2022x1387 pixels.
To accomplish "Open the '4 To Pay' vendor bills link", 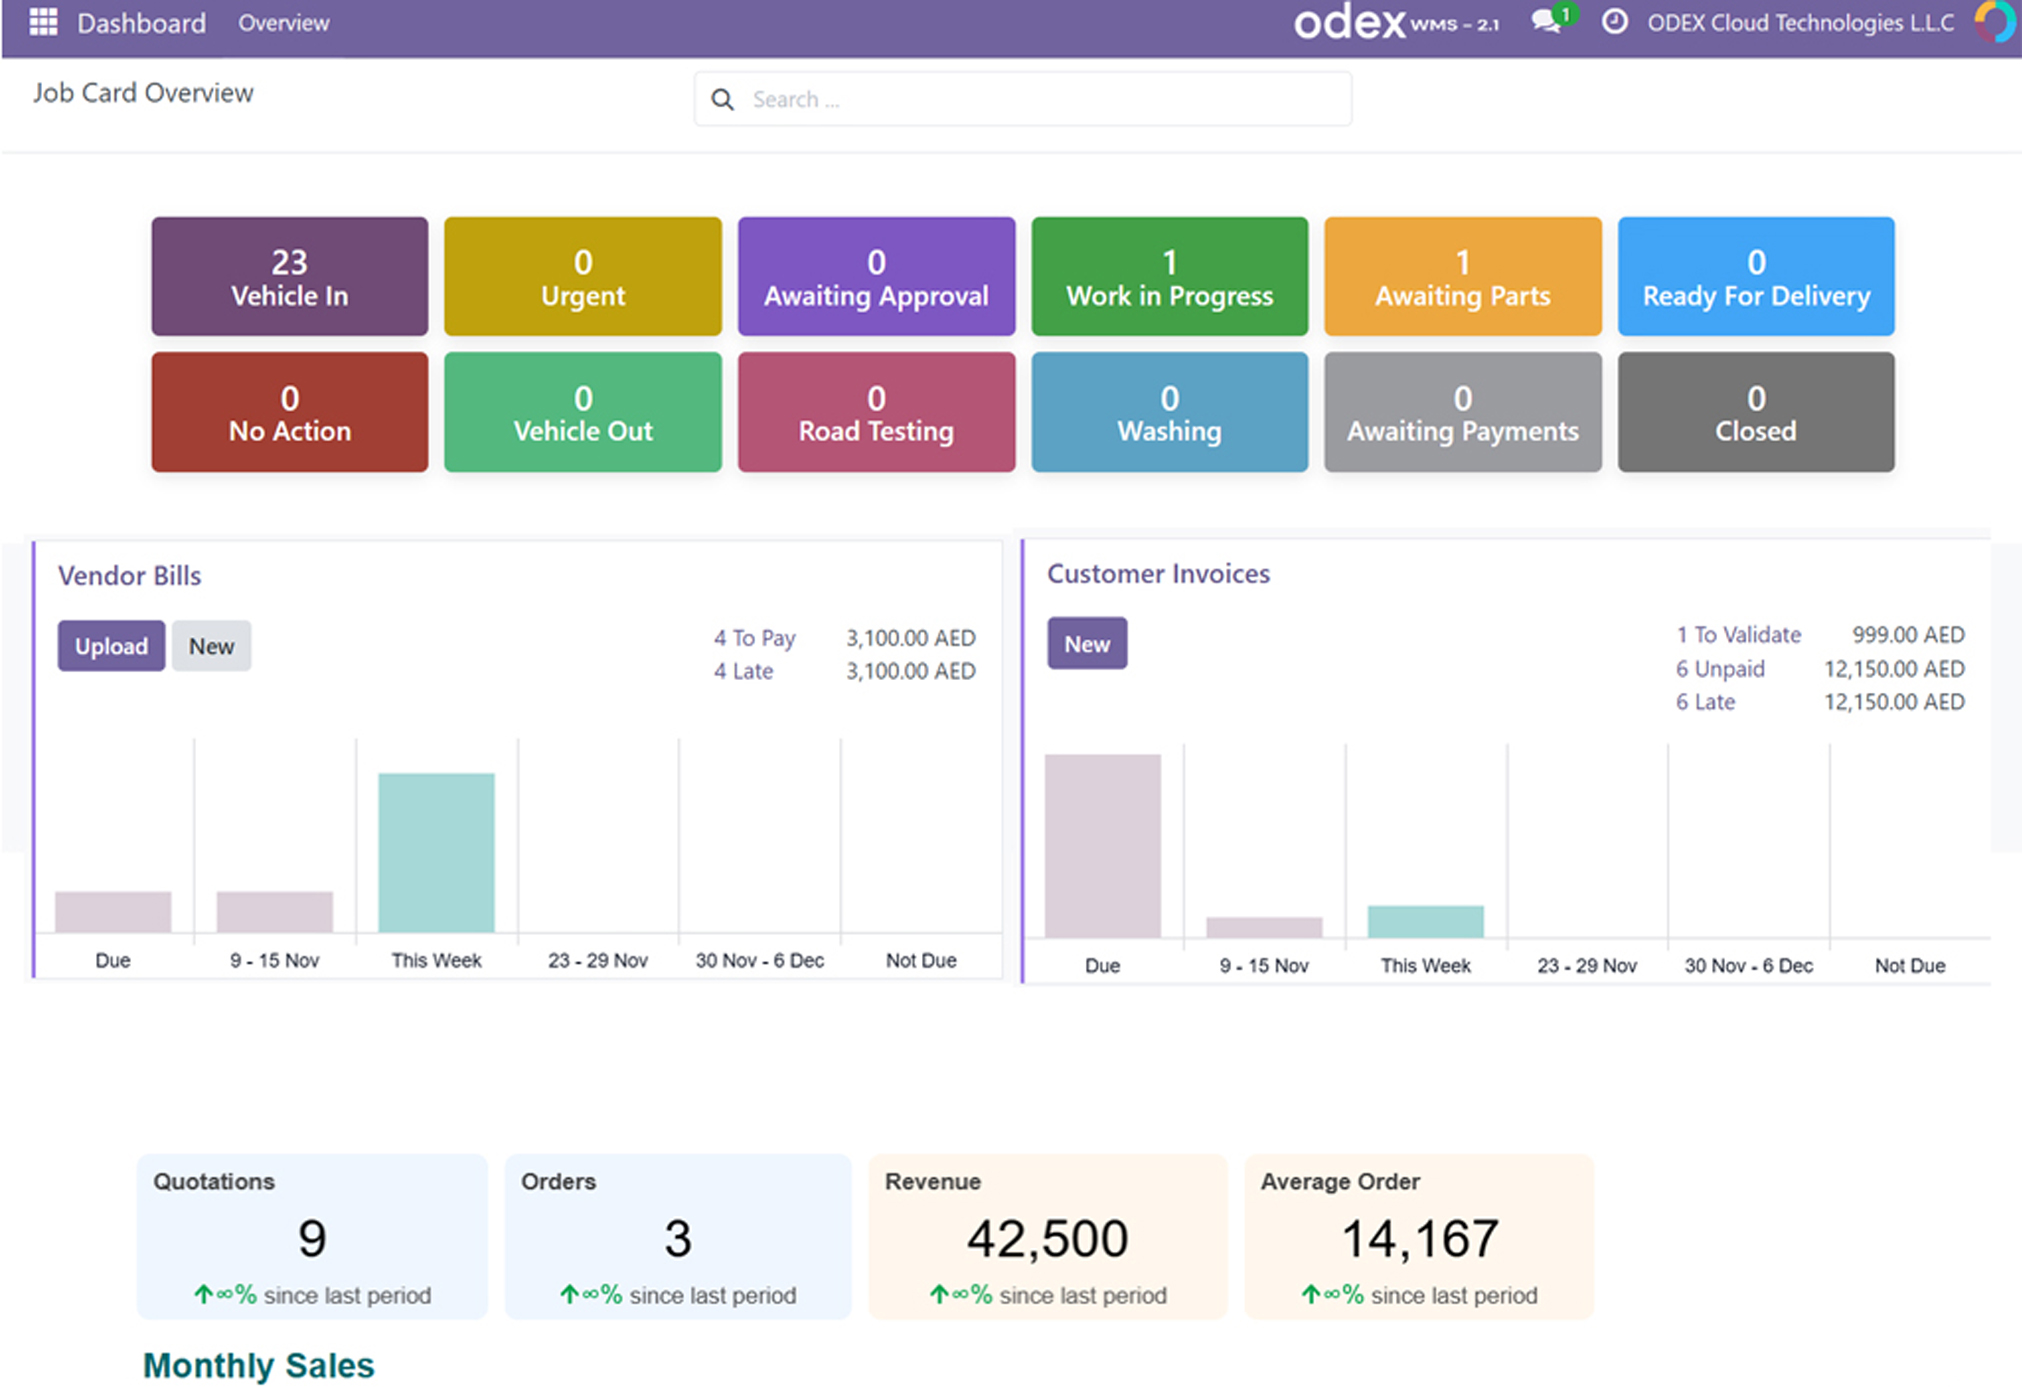I will 754,637.
